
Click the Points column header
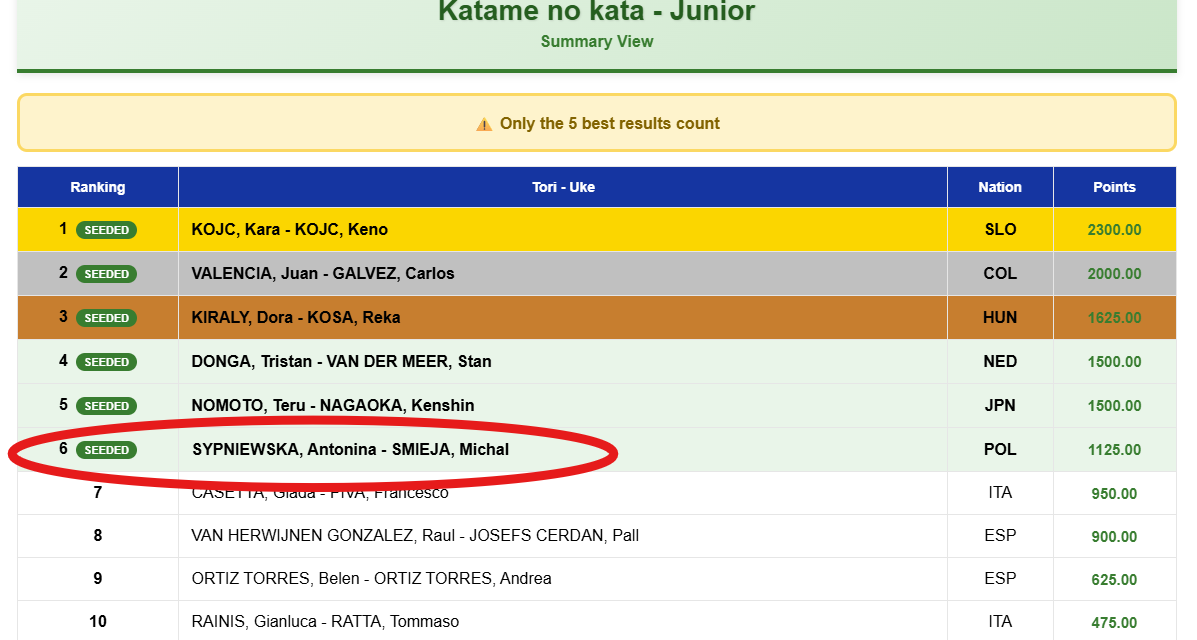(1114, 187)
